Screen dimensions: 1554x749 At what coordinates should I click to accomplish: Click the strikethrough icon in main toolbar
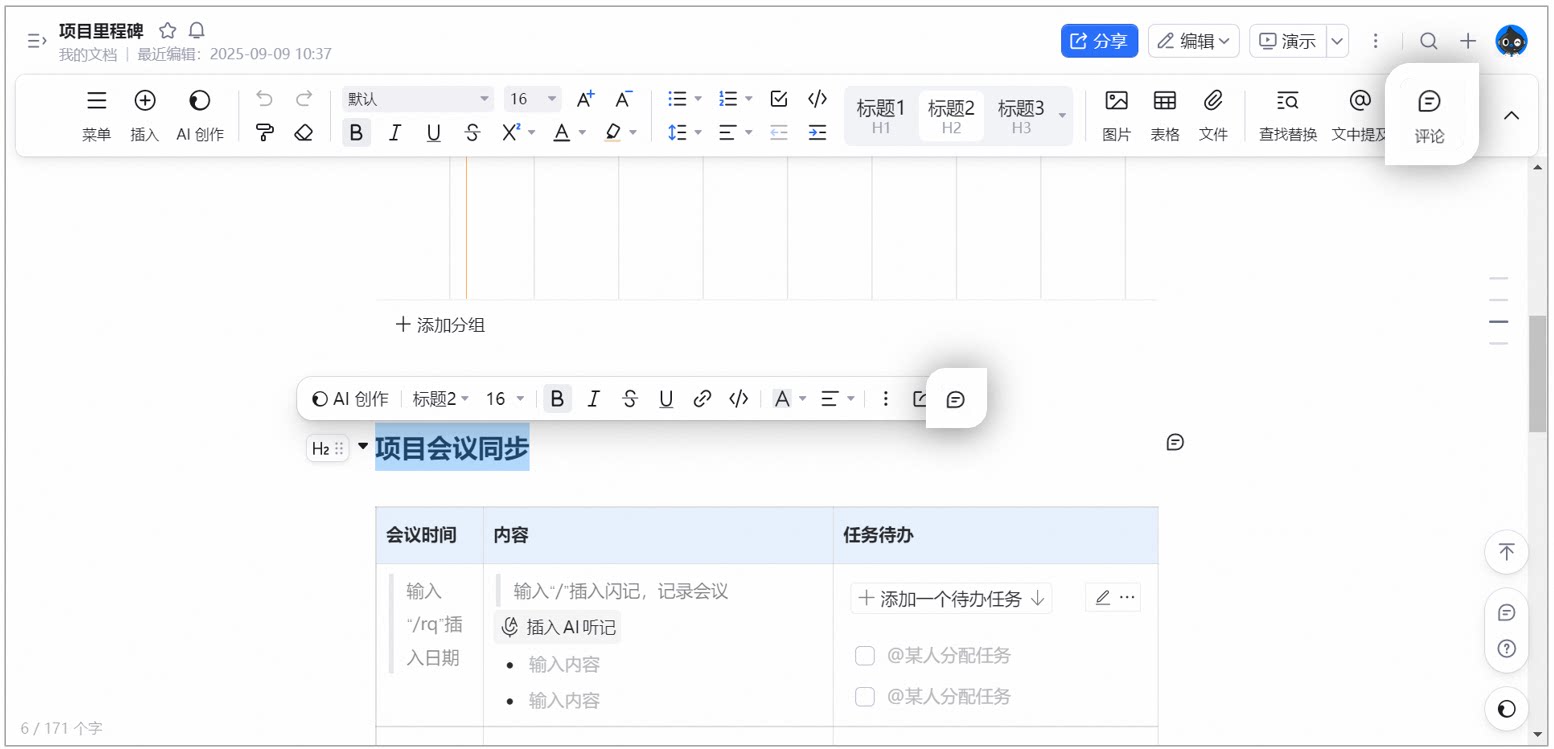[473, 132]
